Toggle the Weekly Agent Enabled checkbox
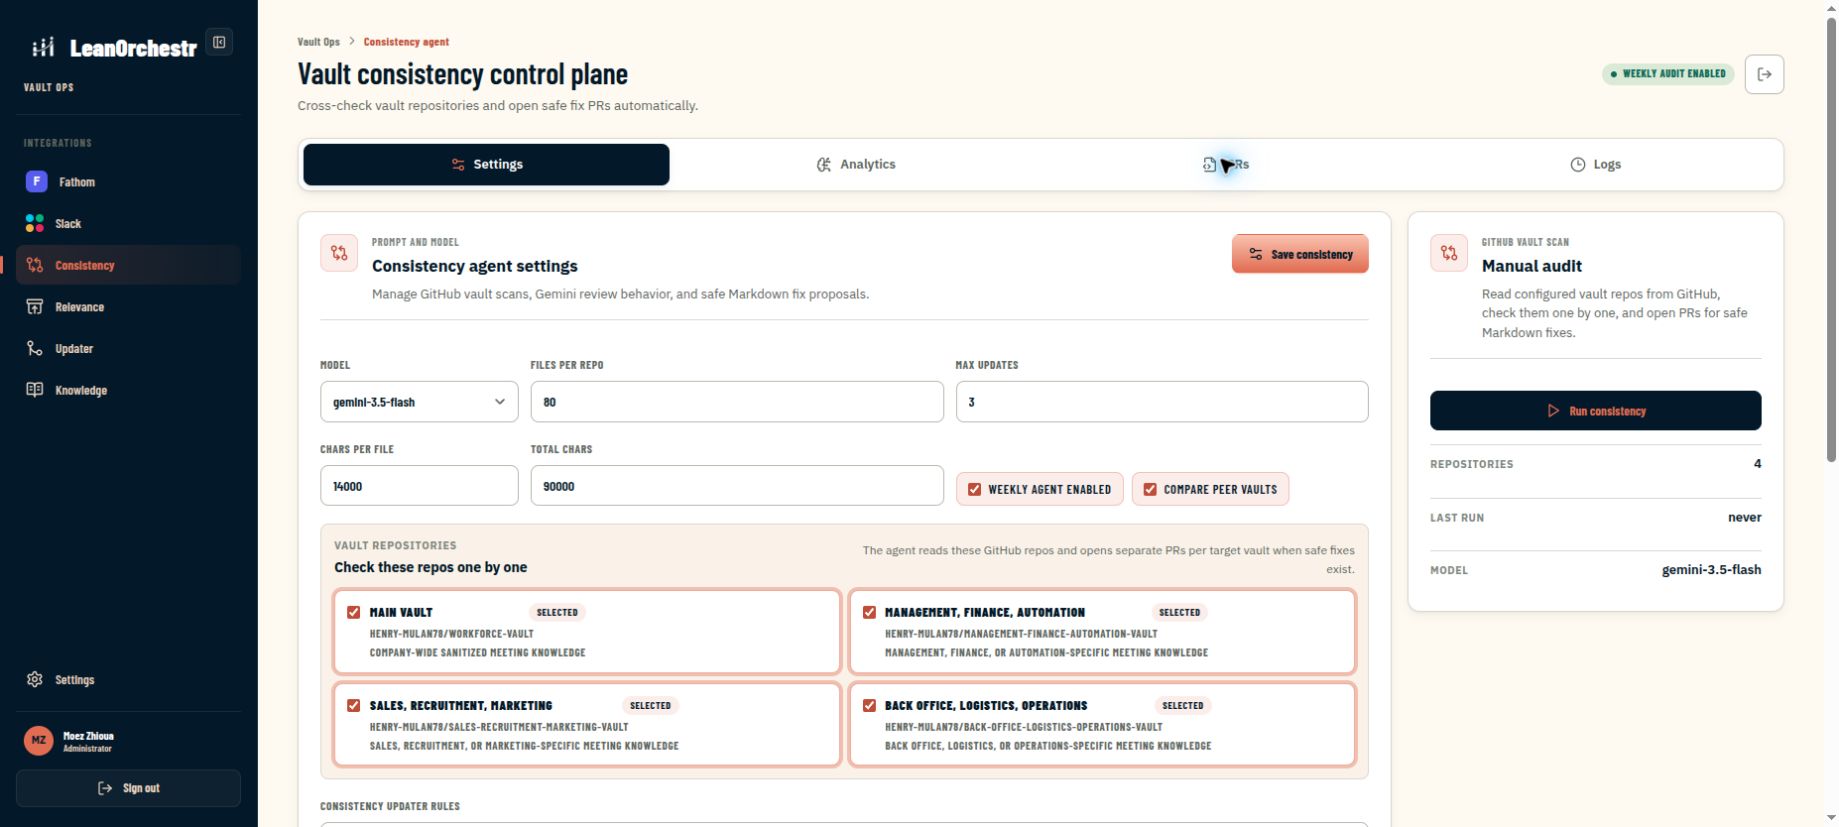 [974, 489]
